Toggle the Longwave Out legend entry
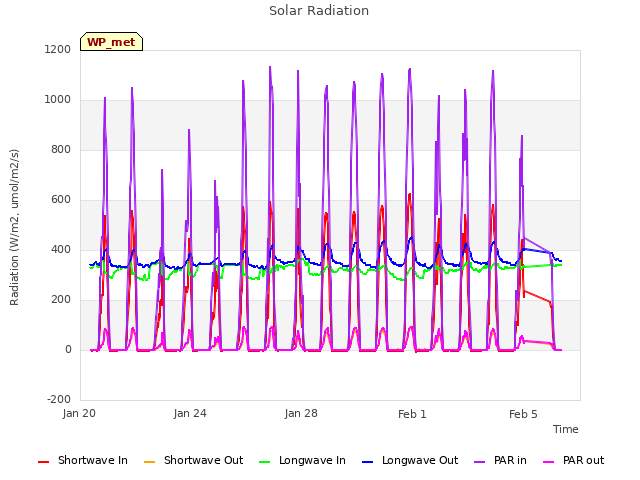 410,460
